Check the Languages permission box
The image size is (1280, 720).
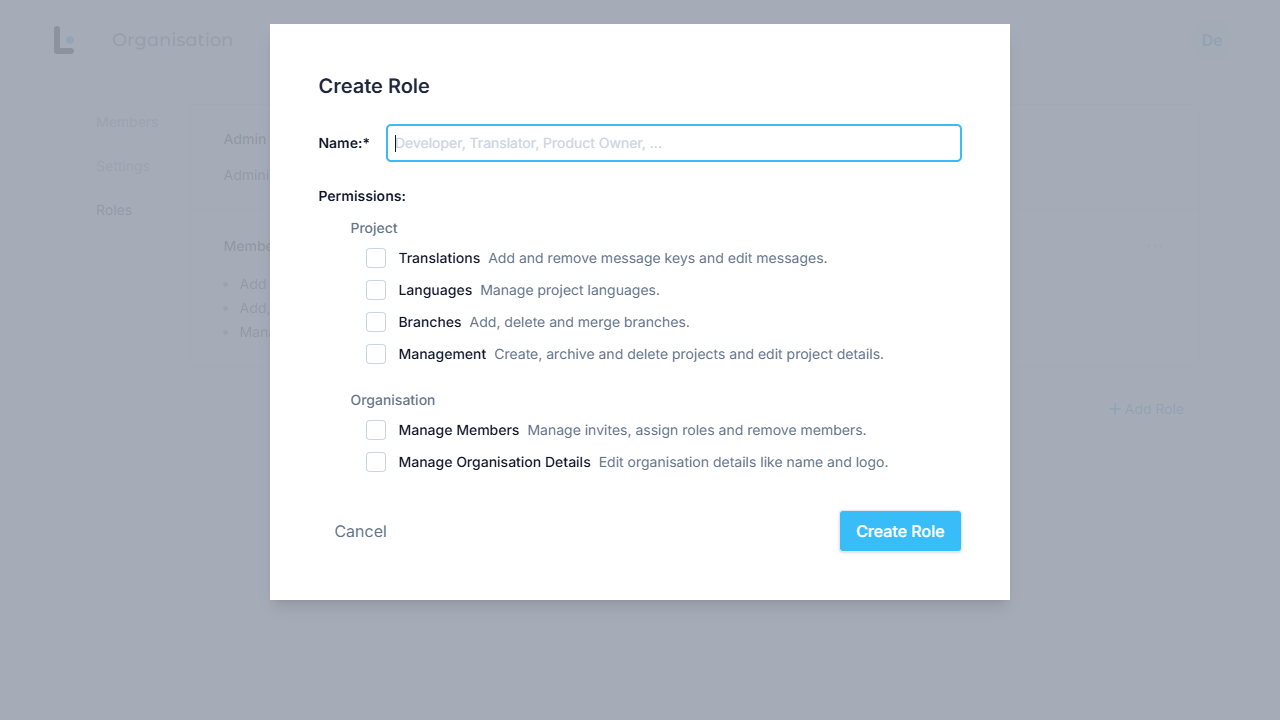click(376, 290)
